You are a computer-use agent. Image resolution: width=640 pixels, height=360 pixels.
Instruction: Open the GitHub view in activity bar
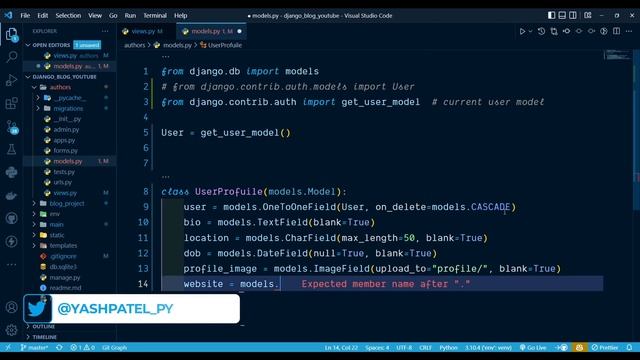pyautogui.click(x=11, y=218)
